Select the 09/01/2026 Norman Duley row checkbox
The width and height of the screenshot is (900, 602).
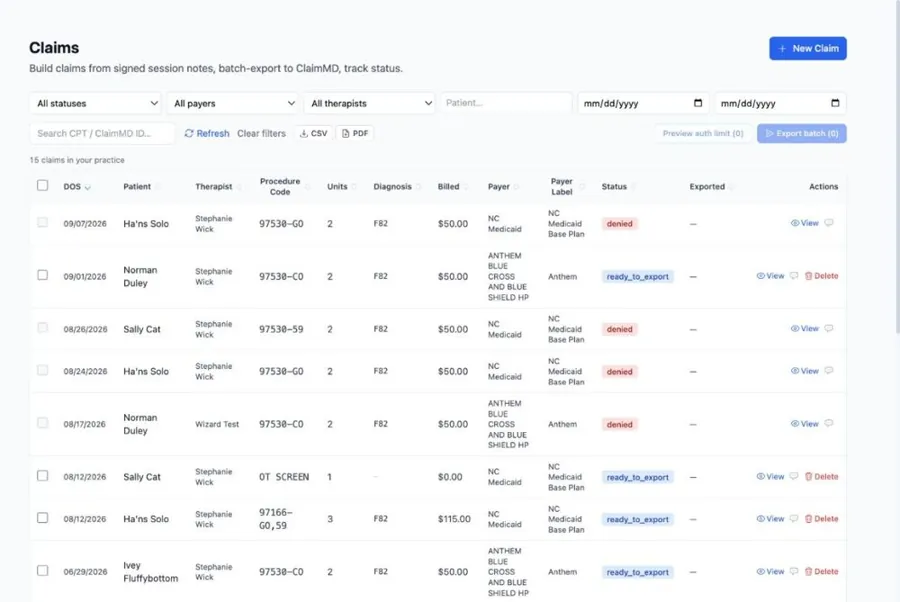[42, 275]
